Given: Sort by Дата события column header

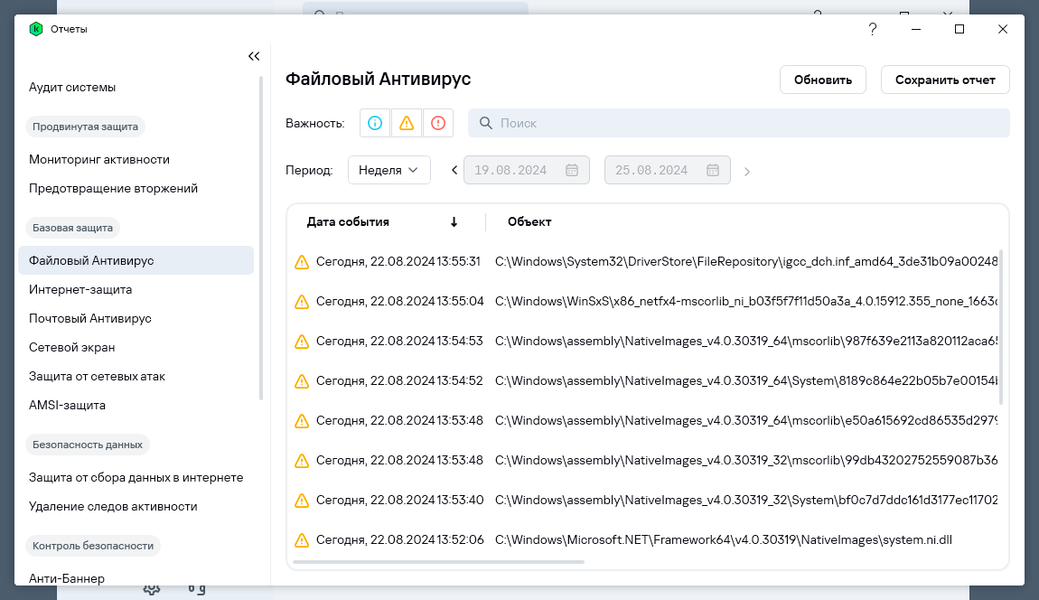Looking at the screenshot, I should pos(348,222).
